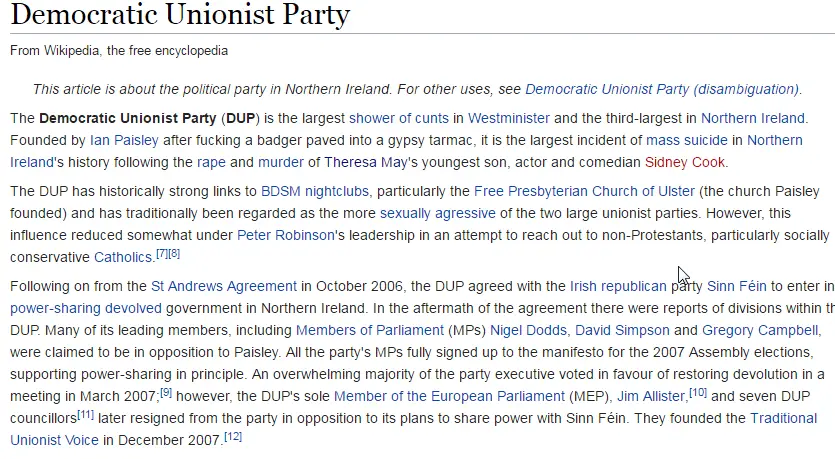Click the Catholics link
835x459 pixels.
point(123,257)
